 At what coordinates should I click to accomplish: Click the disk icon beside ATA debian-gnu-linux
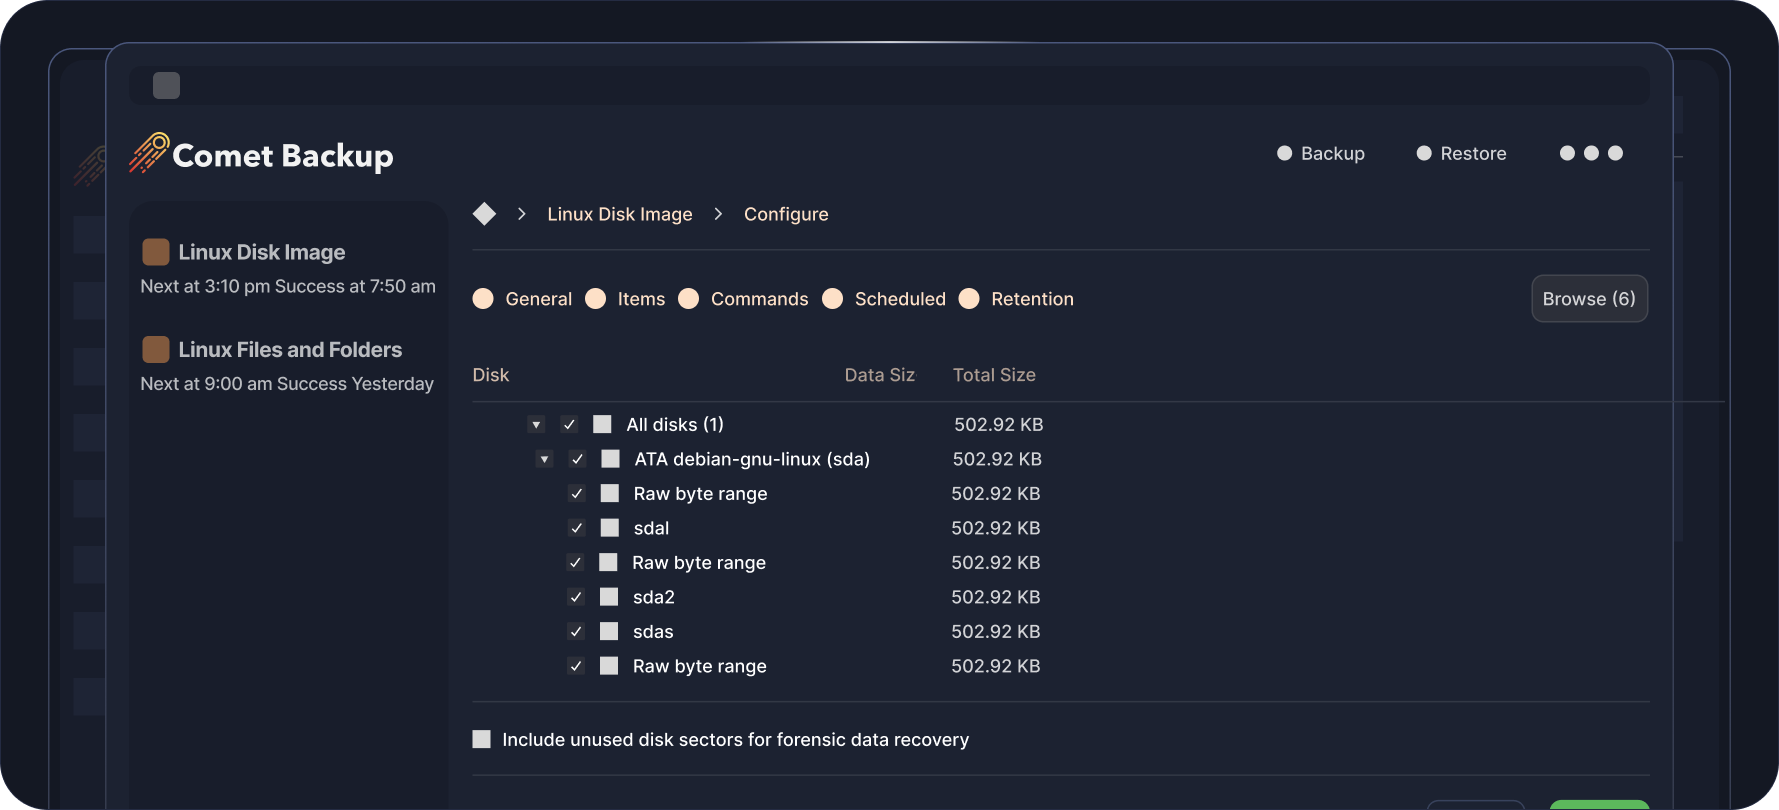[x=610, y=459]
